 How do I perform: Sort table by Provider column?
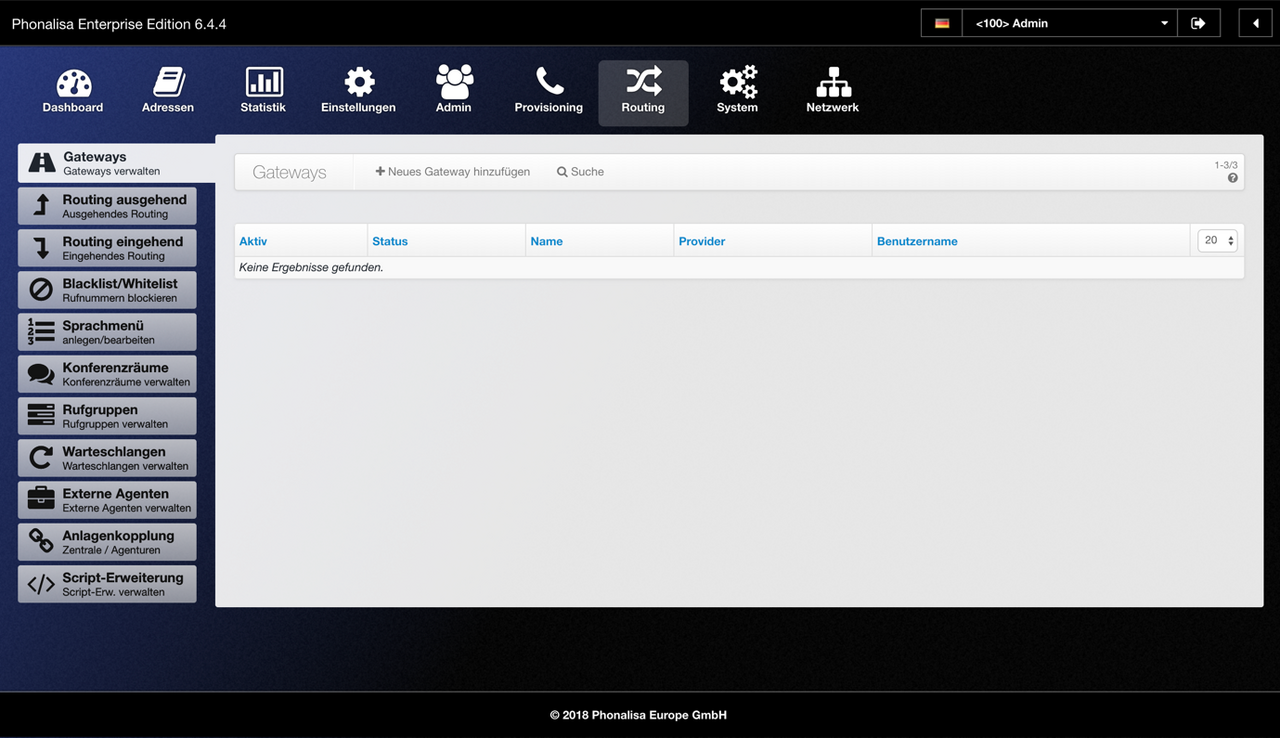[x=702, y=241]
